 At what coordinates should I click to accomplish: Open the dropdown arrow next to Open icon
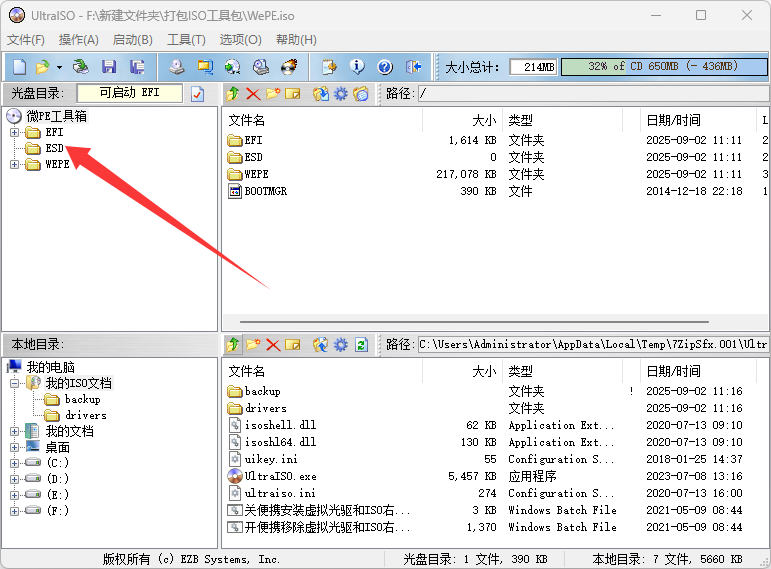58,67
